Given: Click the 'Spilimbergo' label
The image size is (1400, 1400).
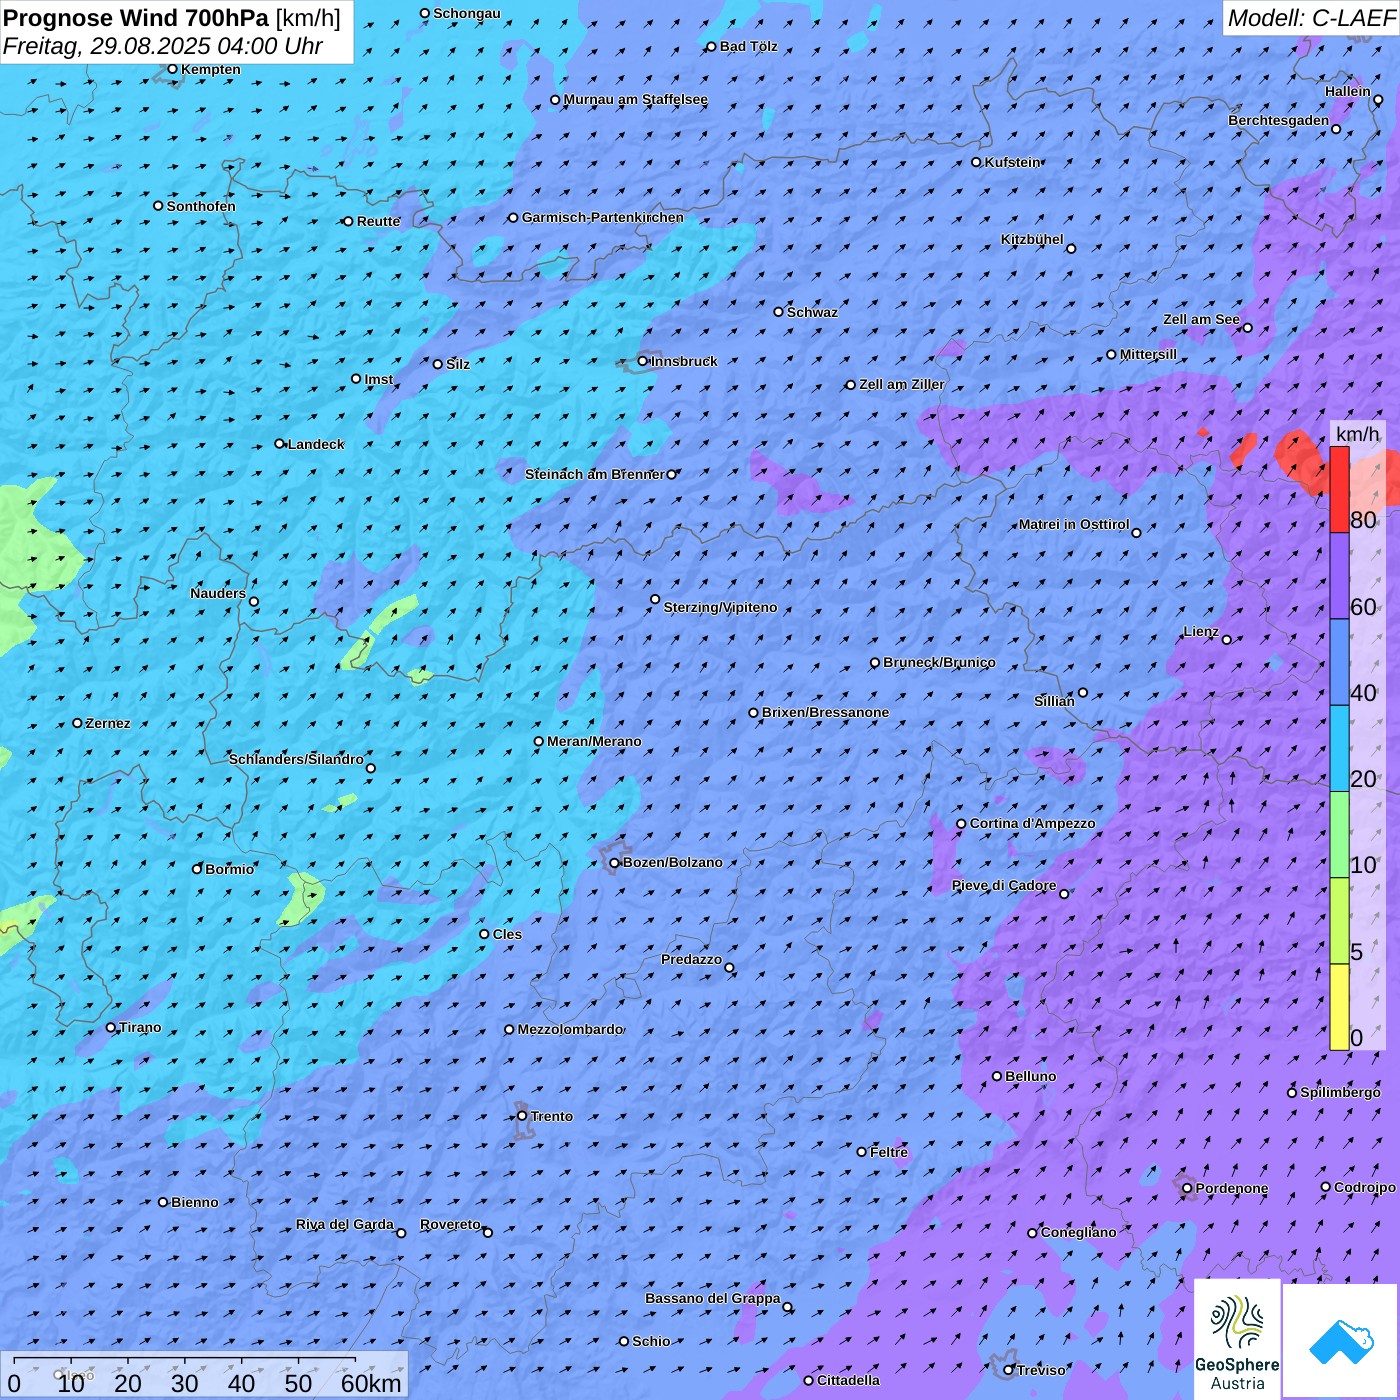Looking at the screenshot, I should point(1340,1092).
